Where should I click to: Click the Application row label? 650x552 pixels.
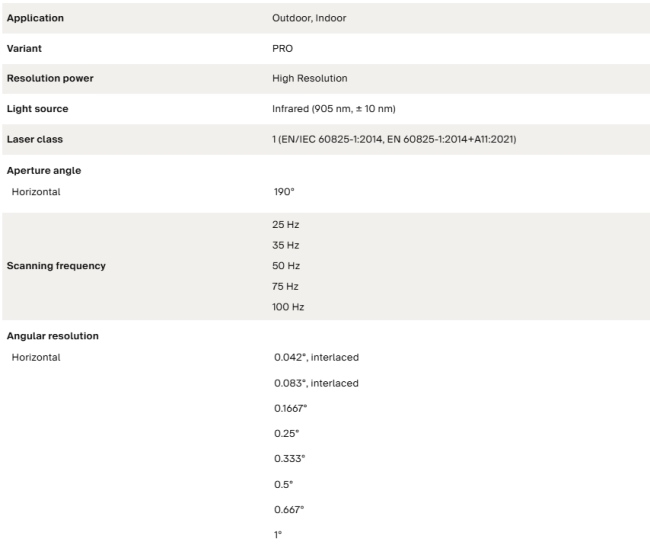point(35,18)
